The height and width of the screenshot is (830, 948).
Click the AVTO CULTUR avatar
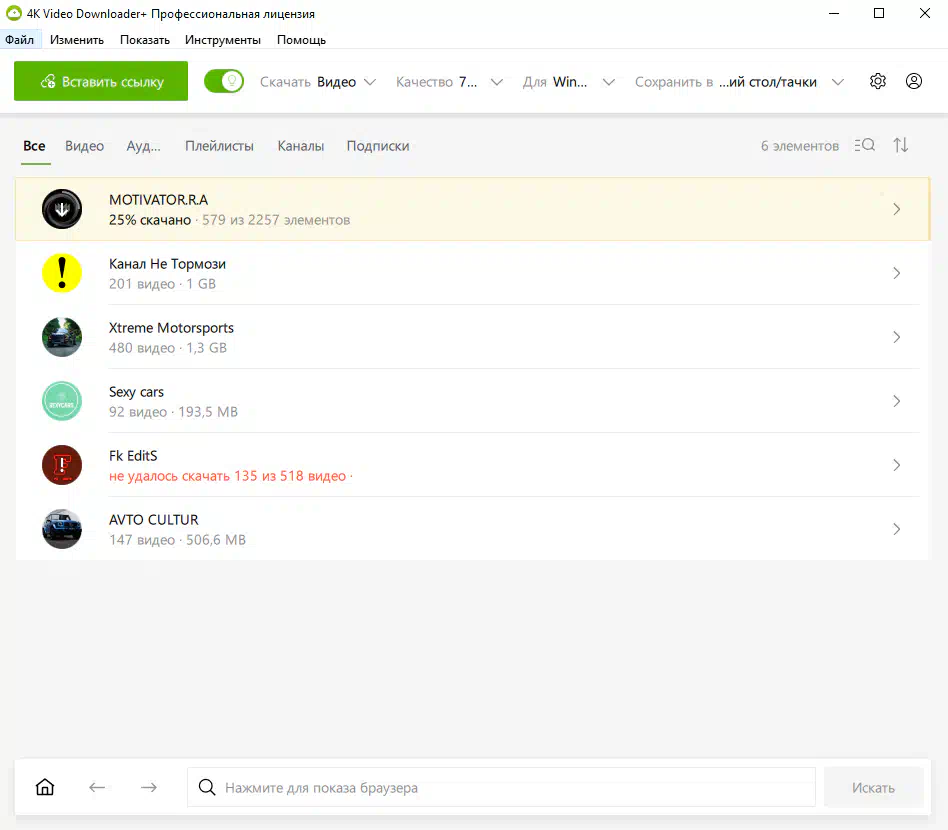(x=62, y=529)
